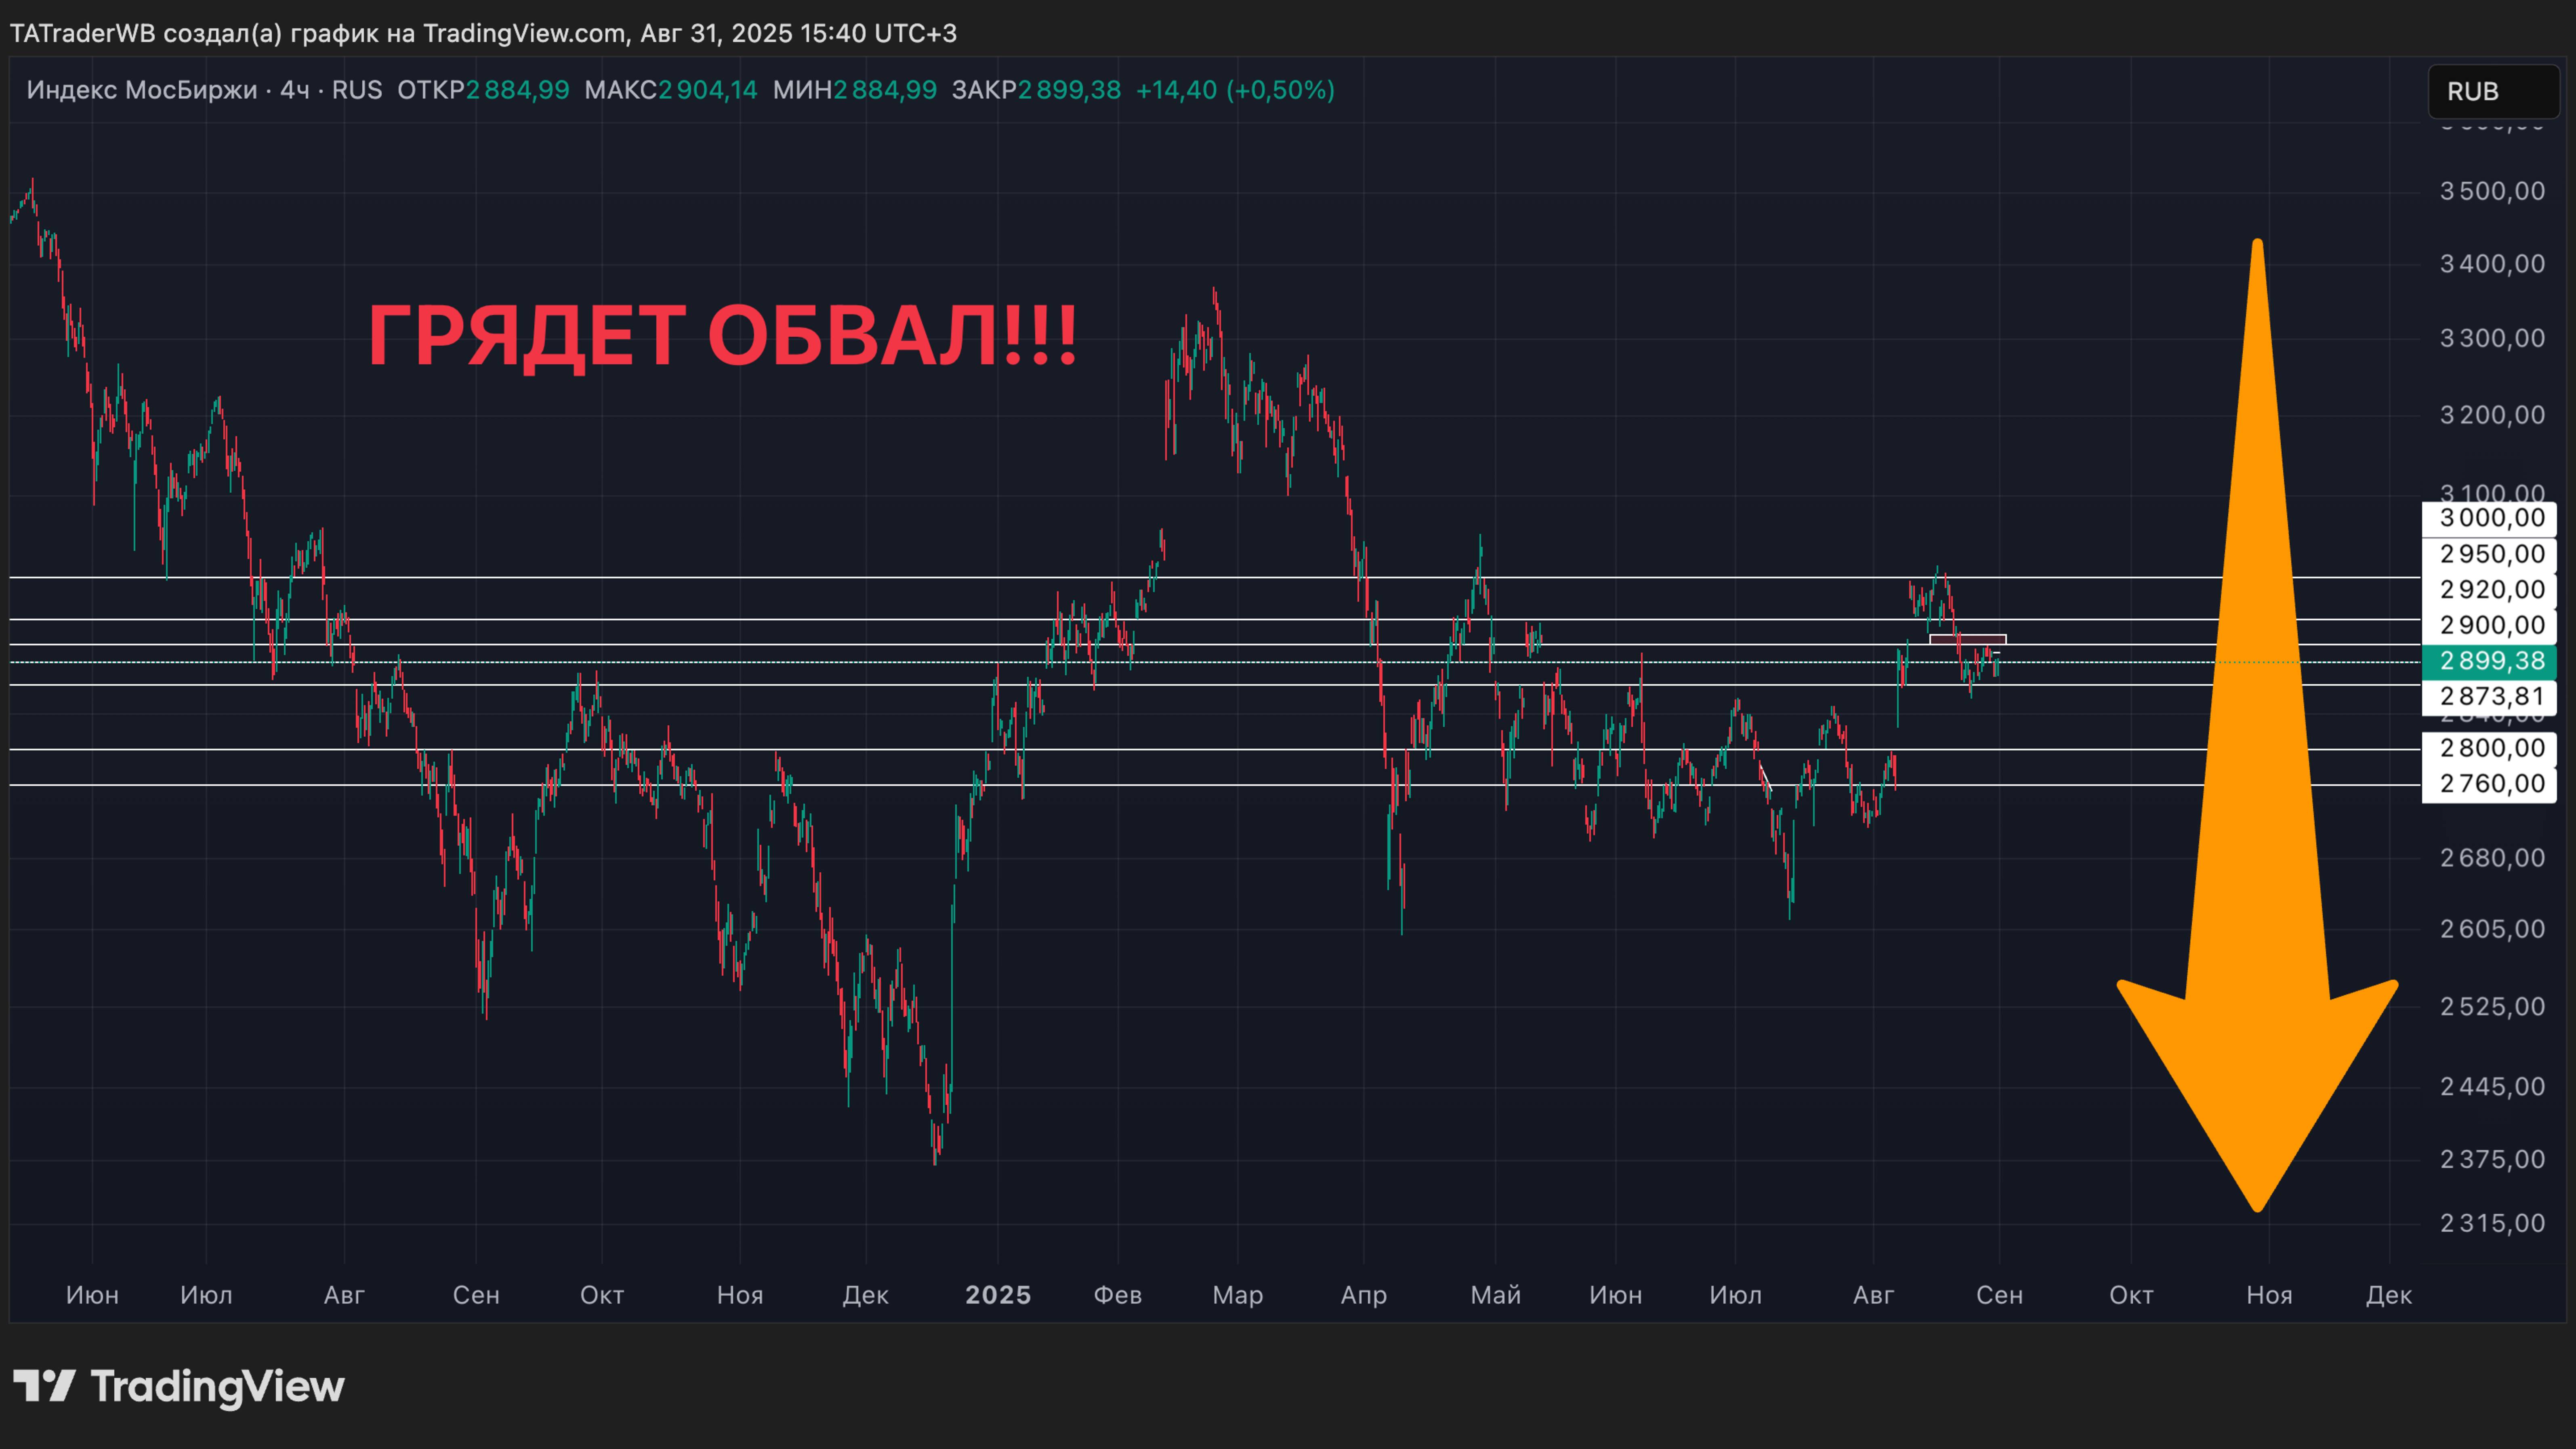The image size is (2576, 1449).
Task: Click the 4ч timeframe in the legend
Action: (295, 90)
